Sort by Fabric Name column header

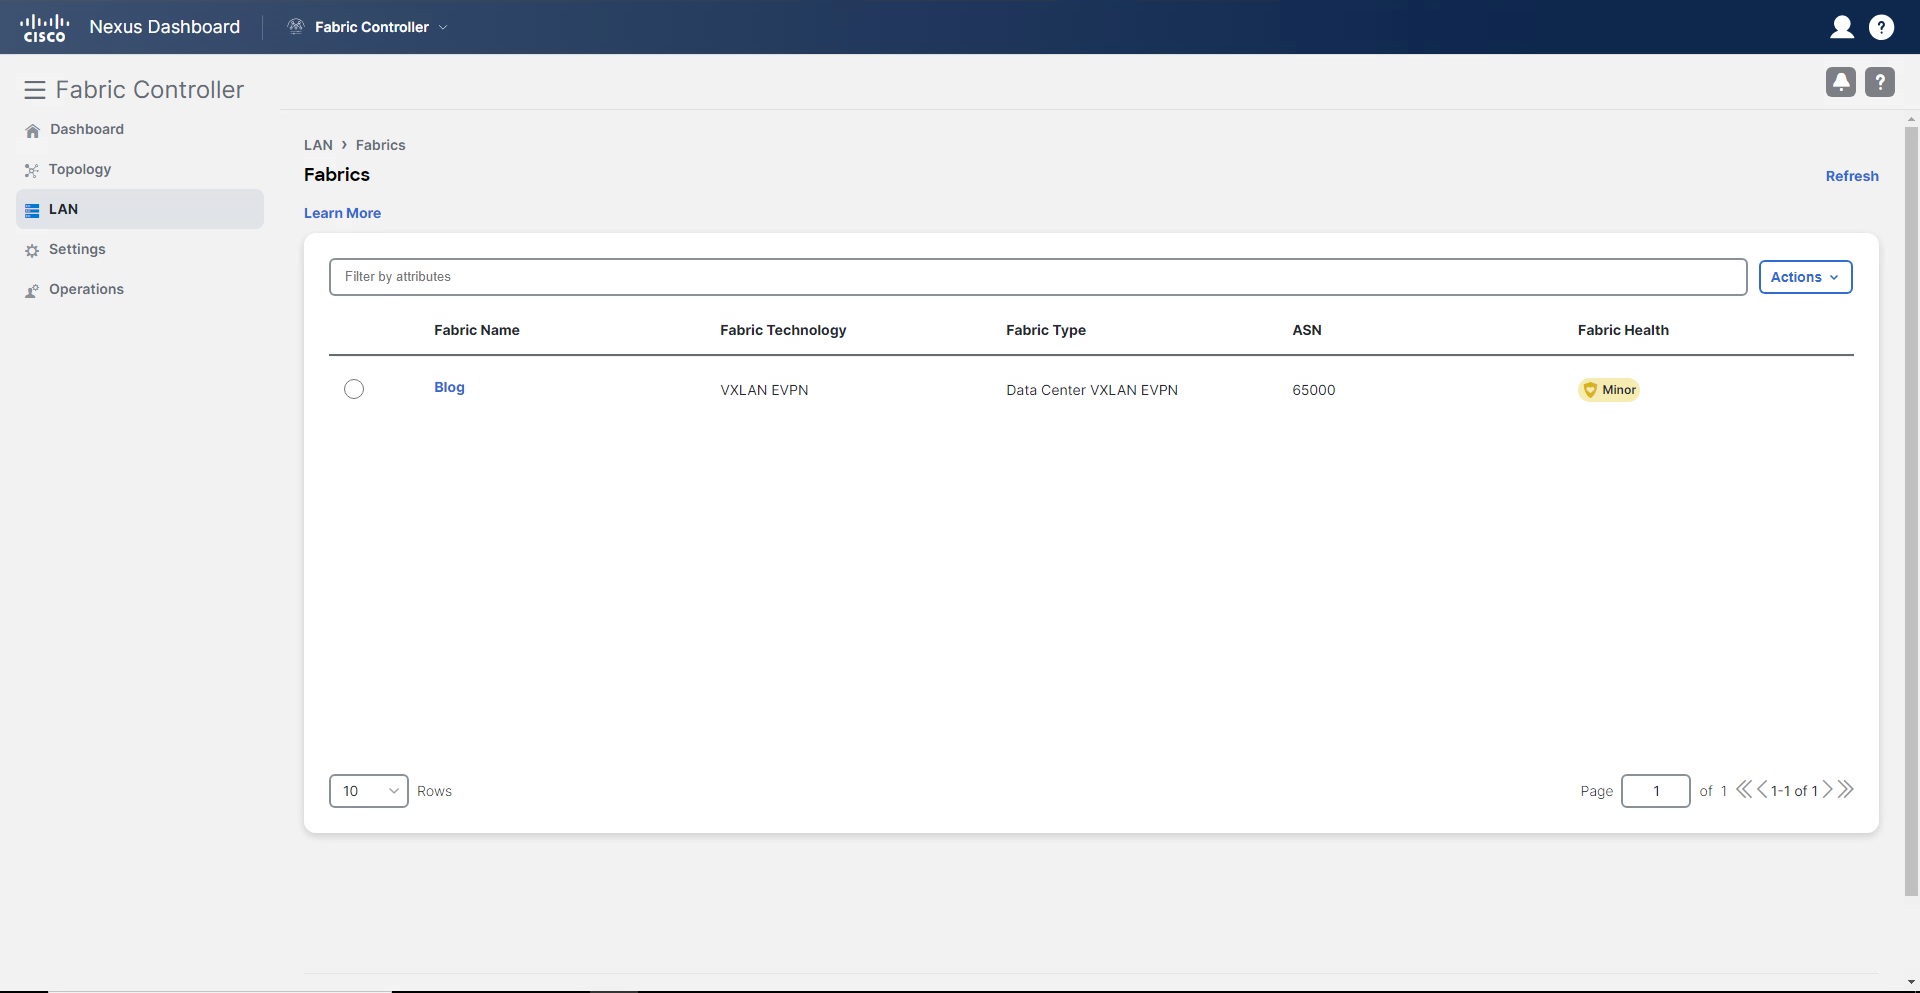pyautogui.click(x=477, y=330)
